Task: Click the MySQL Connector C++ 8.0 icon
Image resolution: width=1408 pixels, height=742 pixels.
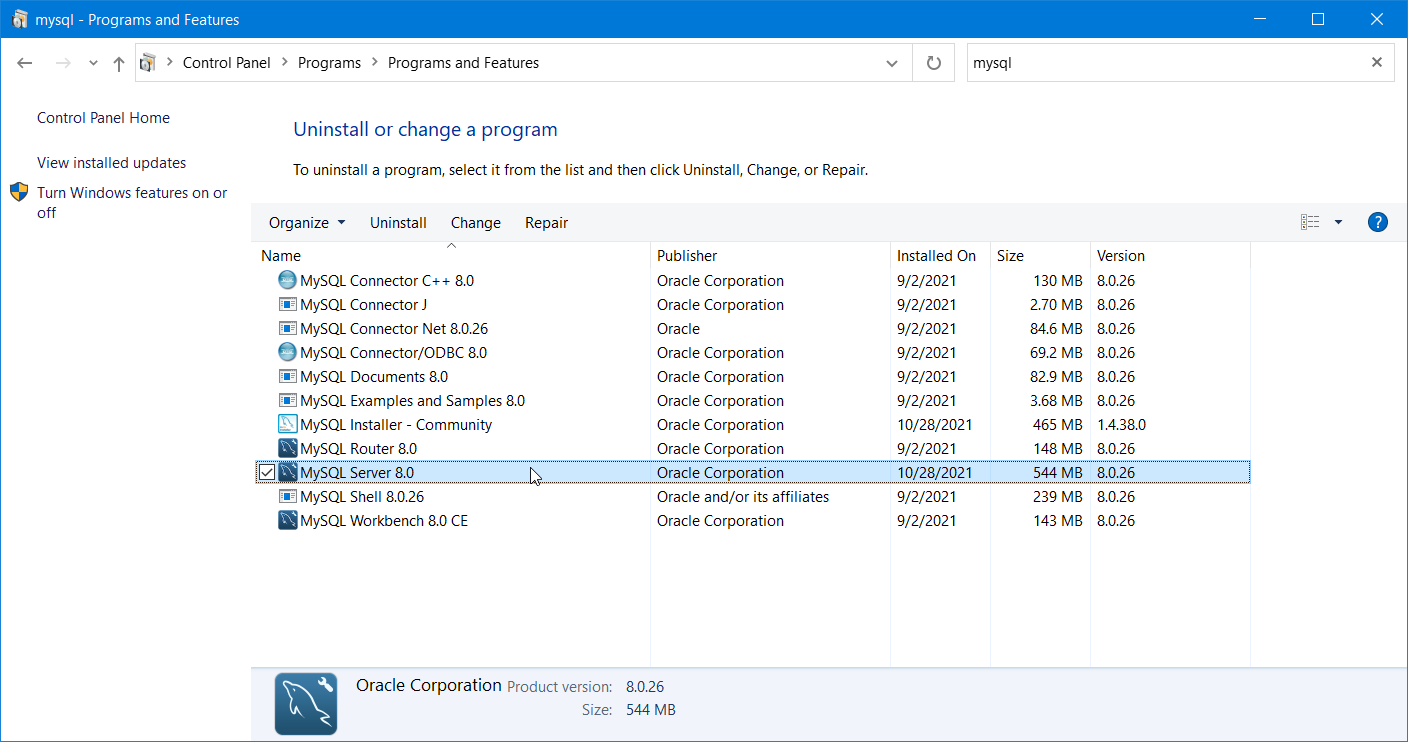Action: 288,281
